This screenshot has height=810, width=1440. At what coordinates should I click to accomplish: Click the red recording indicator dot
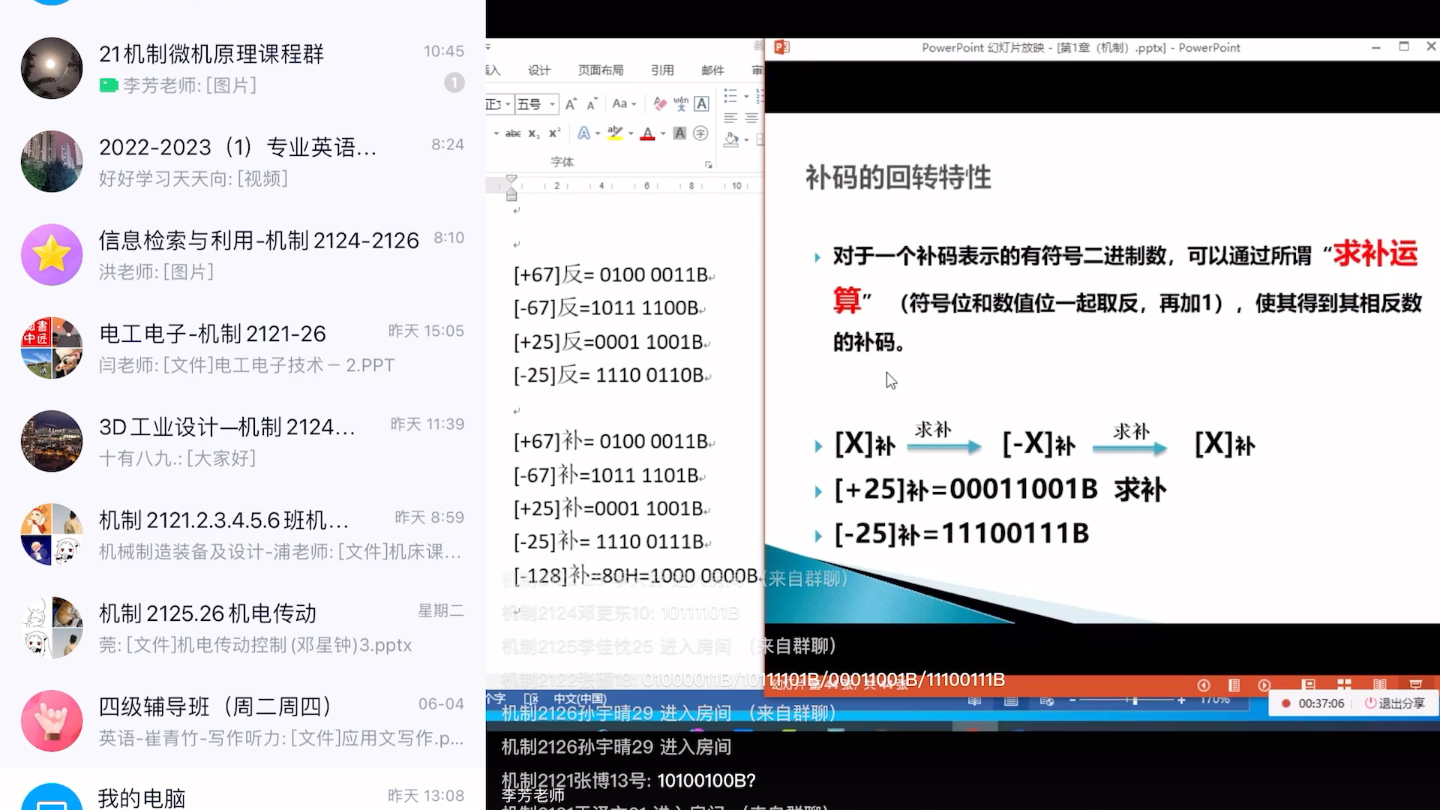pos(1286,703)
